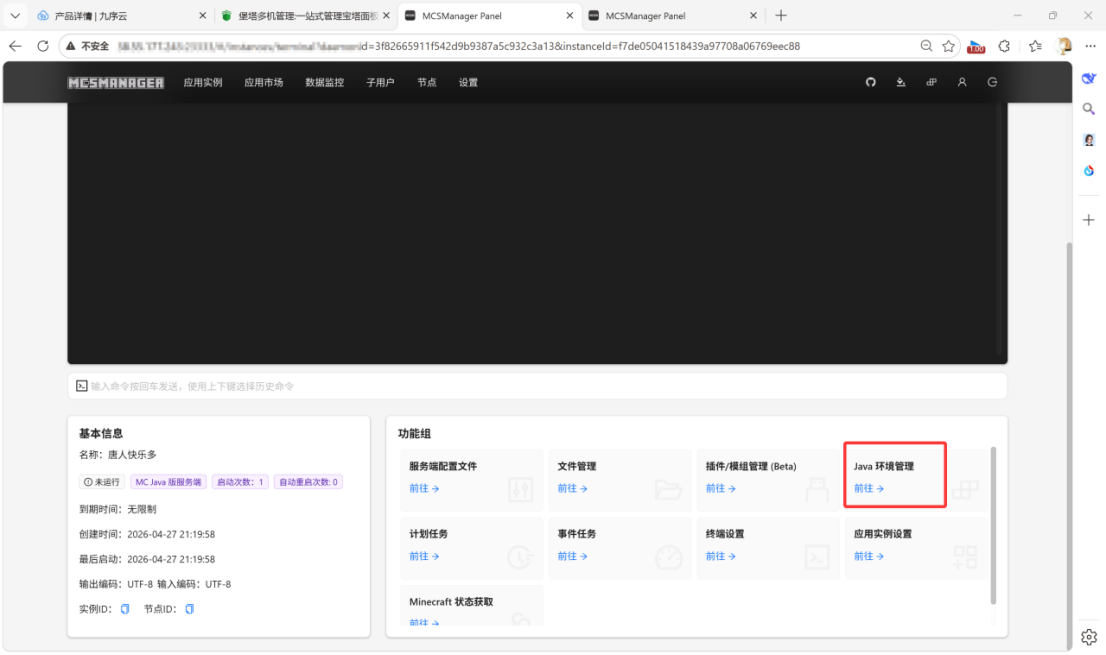Open the tab list dropdown arrow
The width and height of the screenshot is (1106, 655).
click(x=15, y=16)
